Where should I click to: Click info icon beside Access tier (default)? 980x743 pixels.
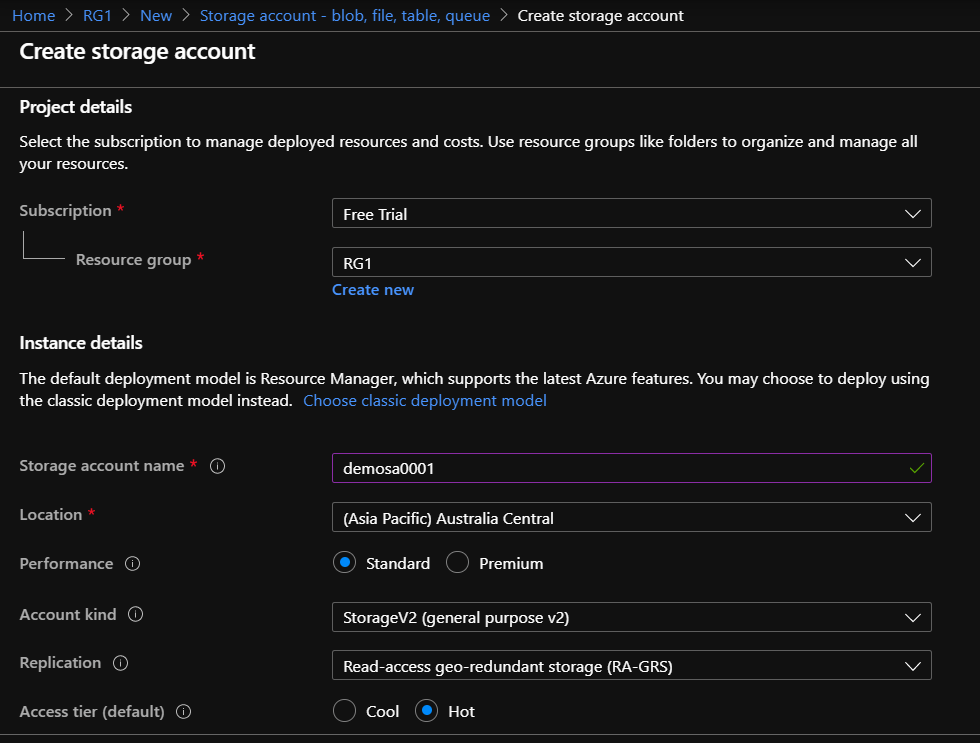[183, 712]
